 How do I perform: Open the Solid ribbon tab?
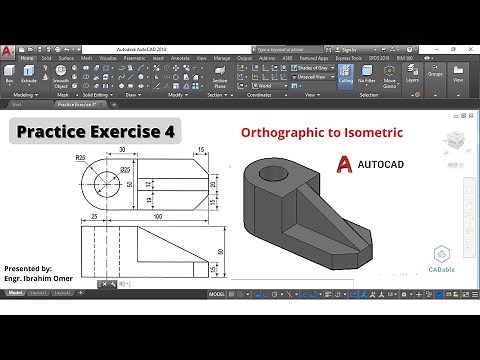tap(46, 58)
